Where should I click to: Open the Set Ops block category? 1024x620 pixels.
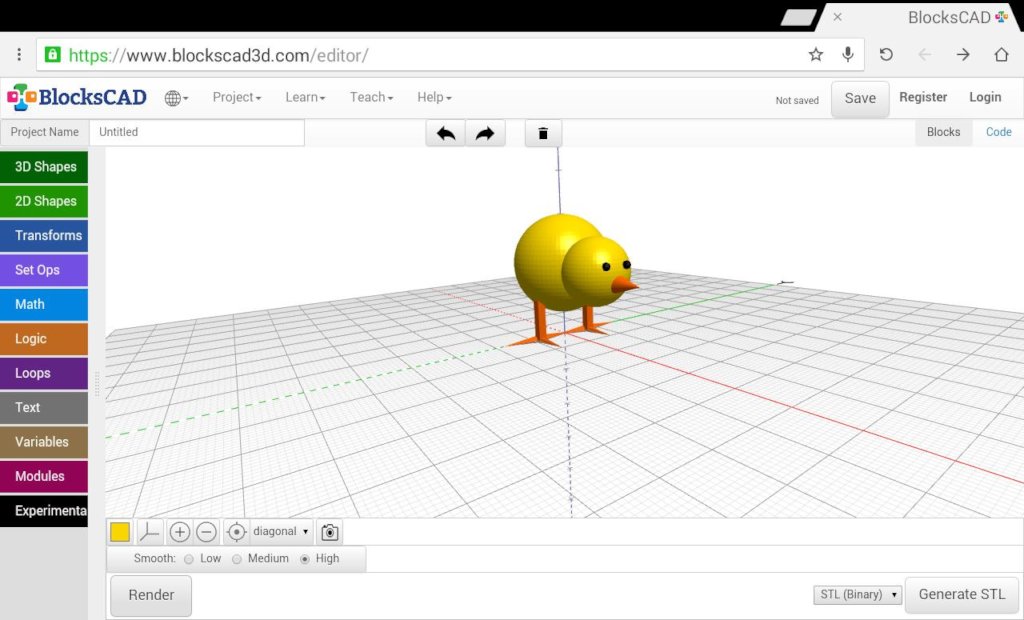point(44,270)
